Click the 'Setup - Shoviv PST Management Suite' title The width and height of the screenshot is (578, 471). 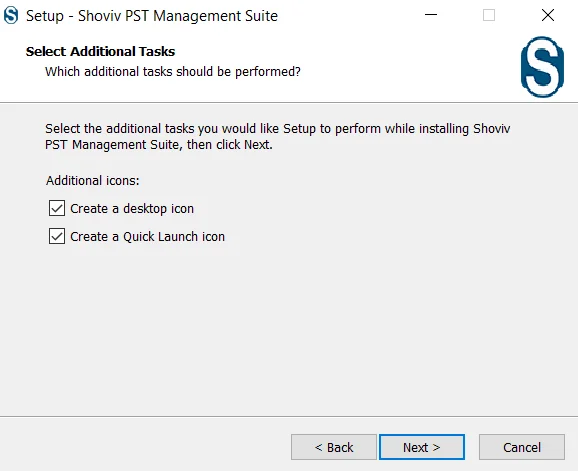pos(152,16)
